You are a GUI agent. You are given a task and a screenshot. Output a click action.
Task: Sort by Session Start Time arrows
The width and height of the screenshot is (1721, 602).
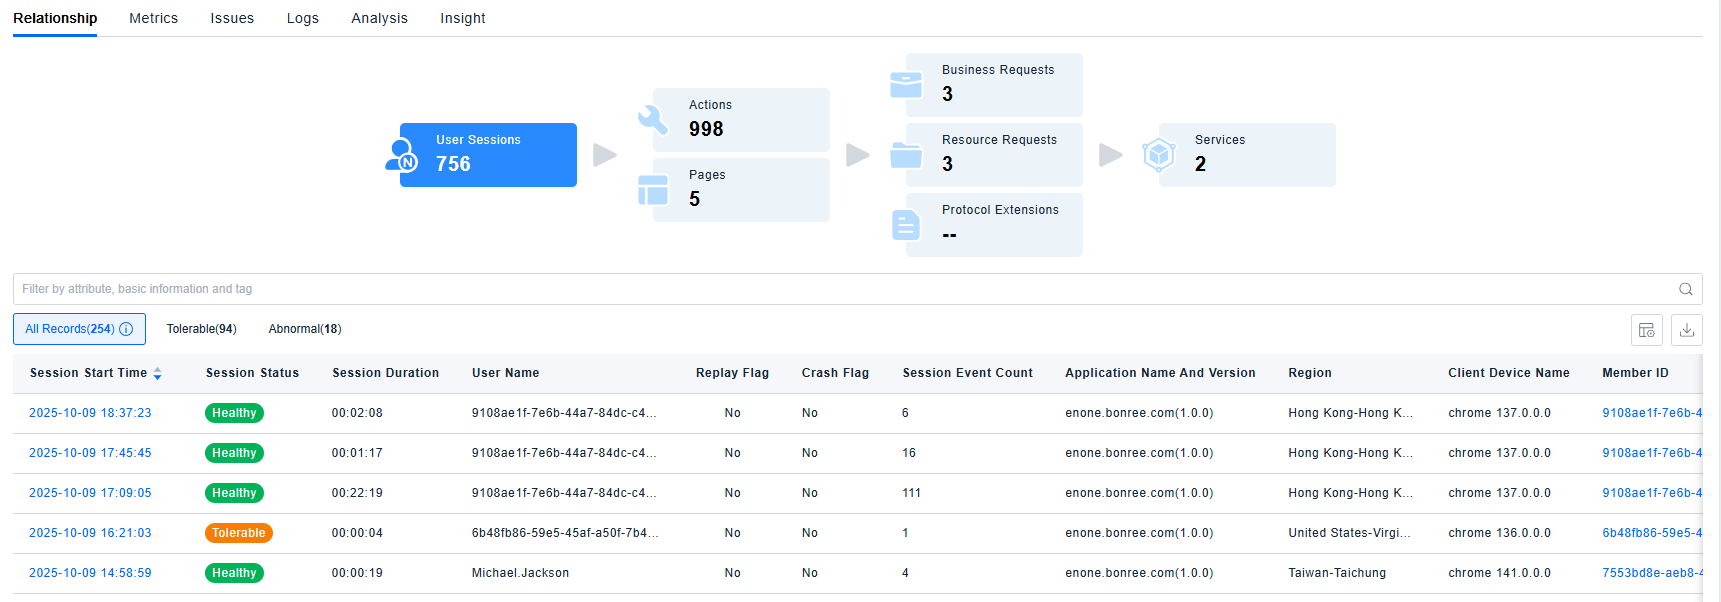pos(157,373)
